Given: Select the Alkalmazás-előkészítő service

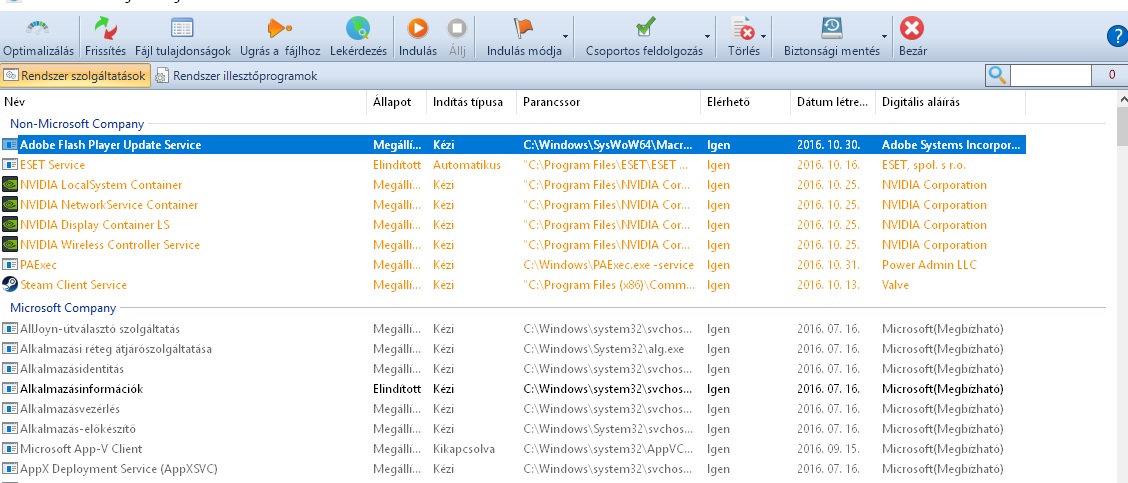Looking at the screenshot, I should pos(78,429).
